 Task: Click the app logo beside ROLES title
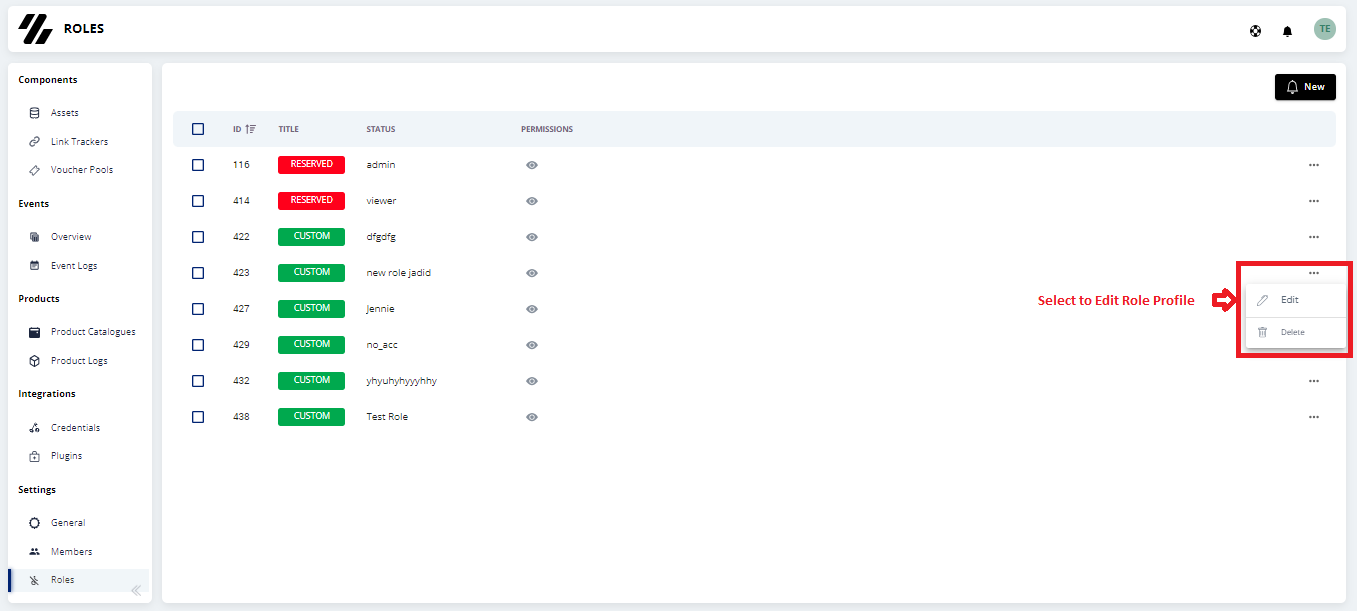[36, 29]
